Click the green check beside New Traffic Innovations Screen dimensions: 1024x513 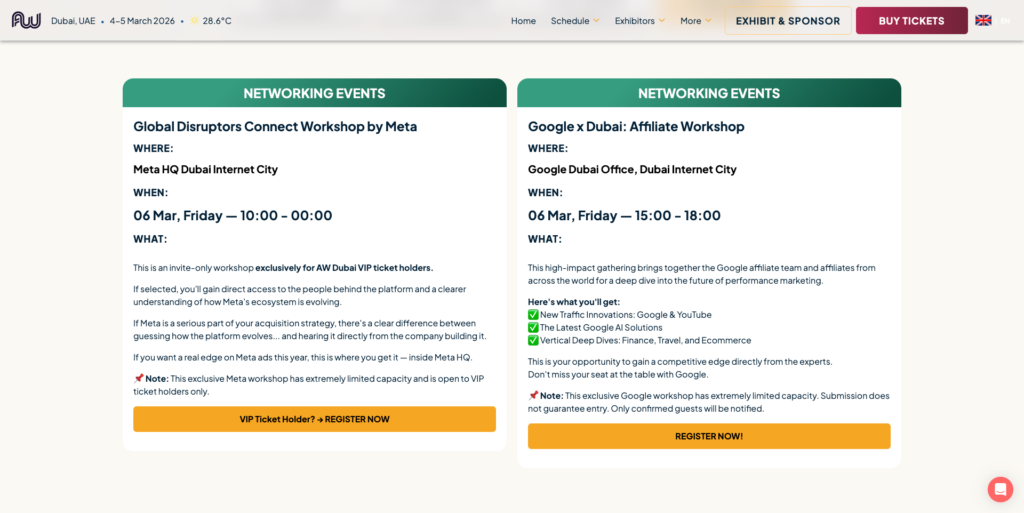tap(533, 315)
